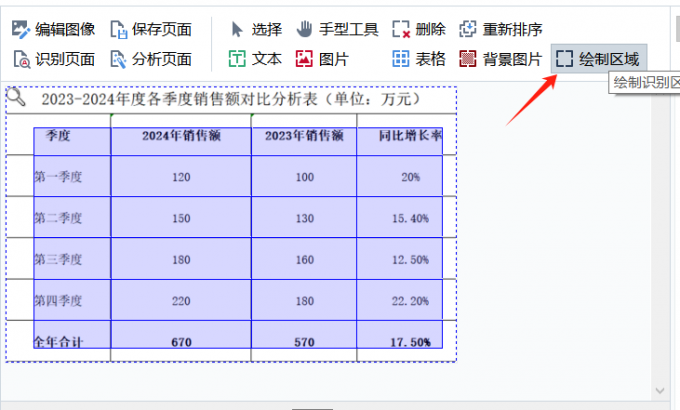Click the row label 第二季度
This screenshot has width=680, height=410.
(58, 218)
